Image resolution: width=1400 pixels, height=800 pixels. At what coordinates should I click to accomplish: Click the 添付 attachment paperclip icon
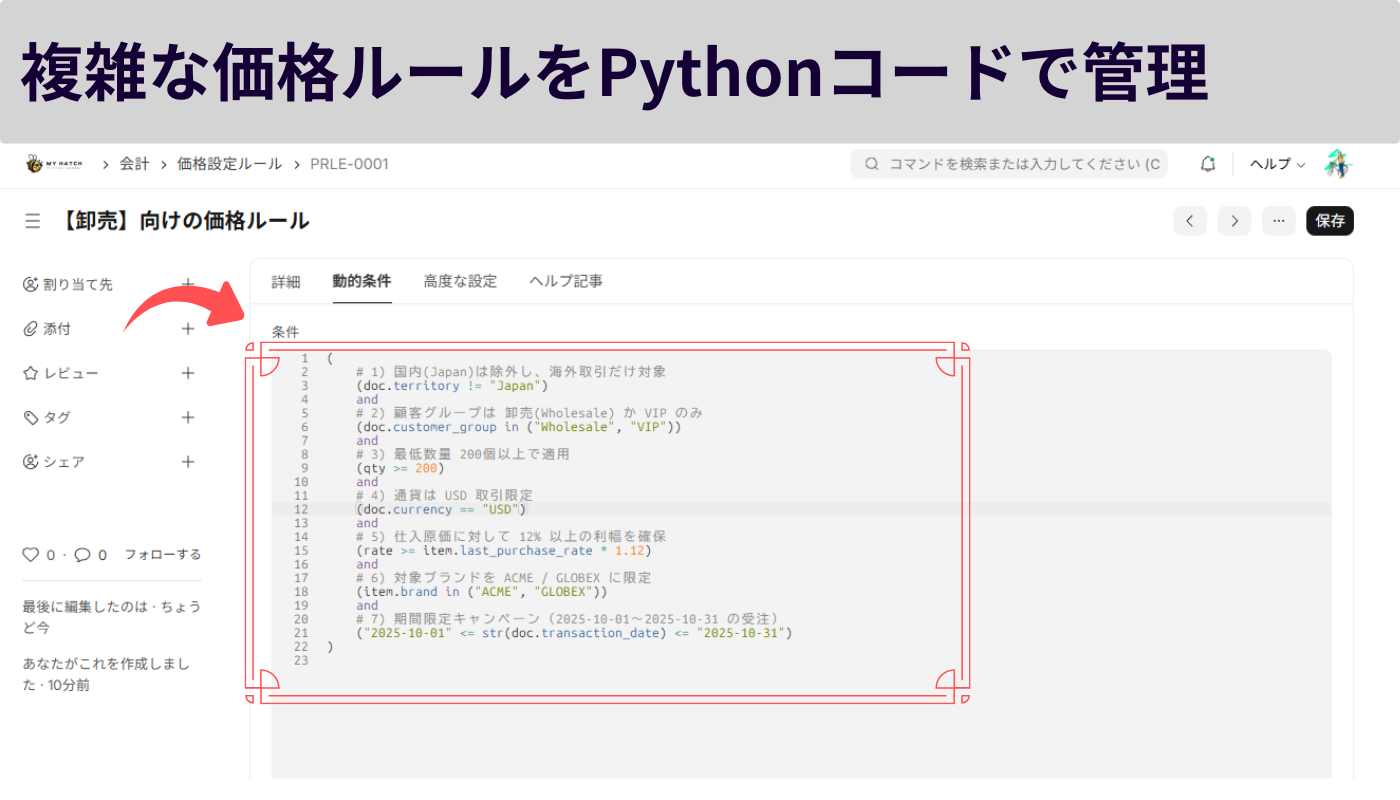[x=31, y=328]
